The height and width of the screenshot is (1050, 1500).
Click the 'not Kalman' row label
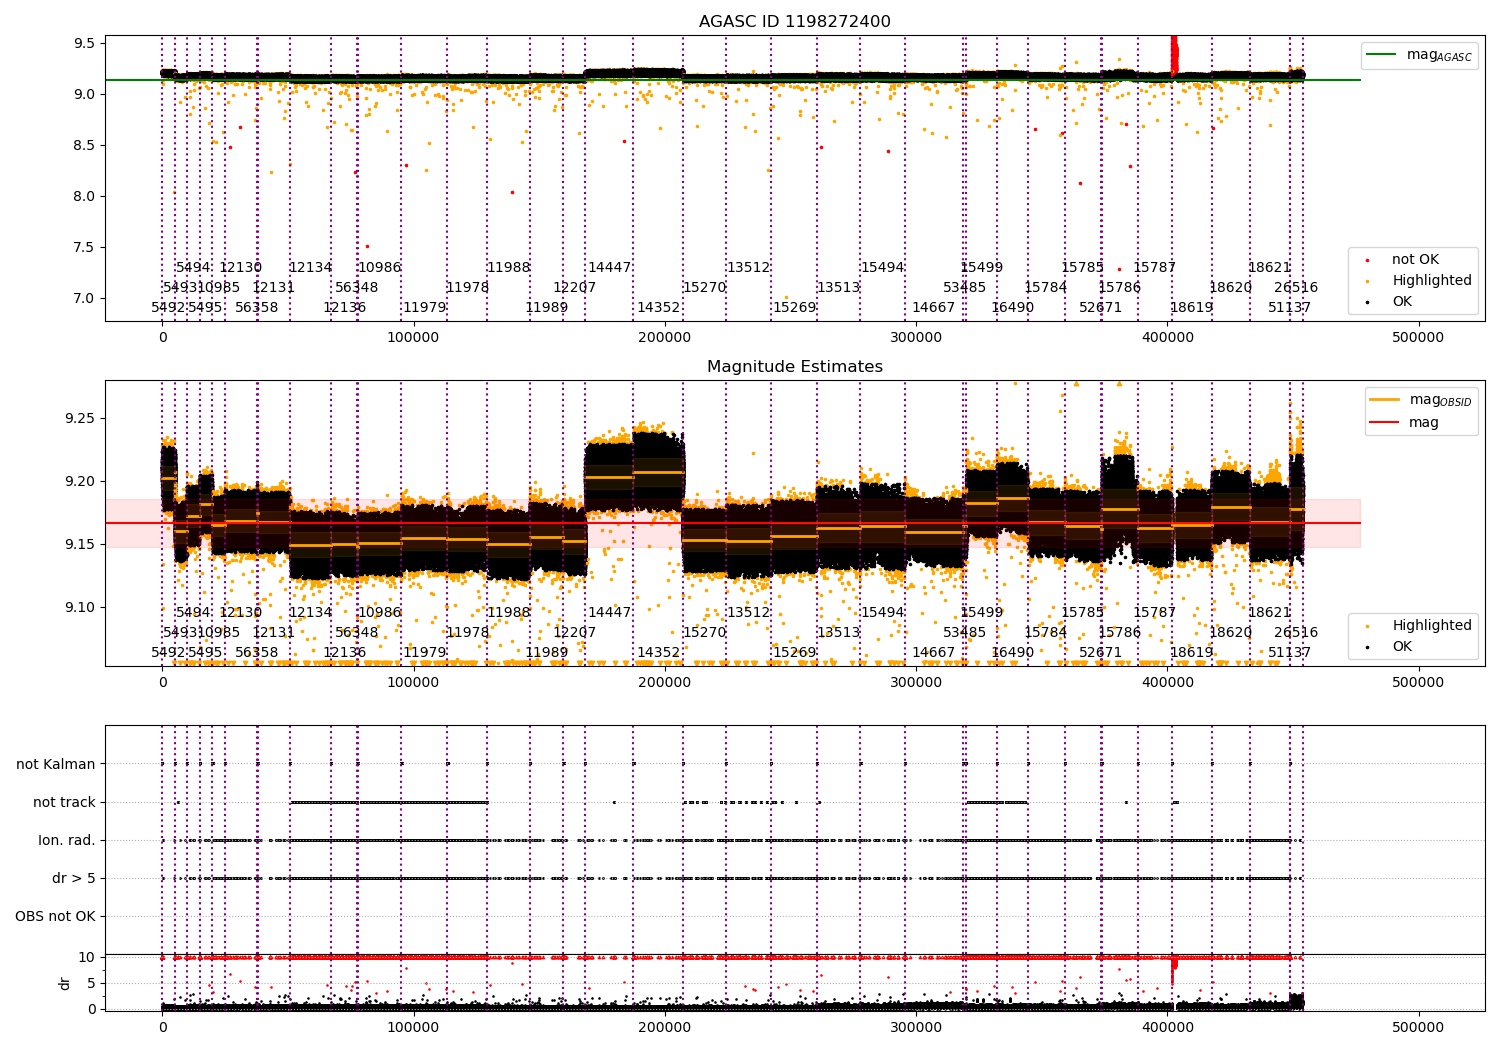pos(56,764)
